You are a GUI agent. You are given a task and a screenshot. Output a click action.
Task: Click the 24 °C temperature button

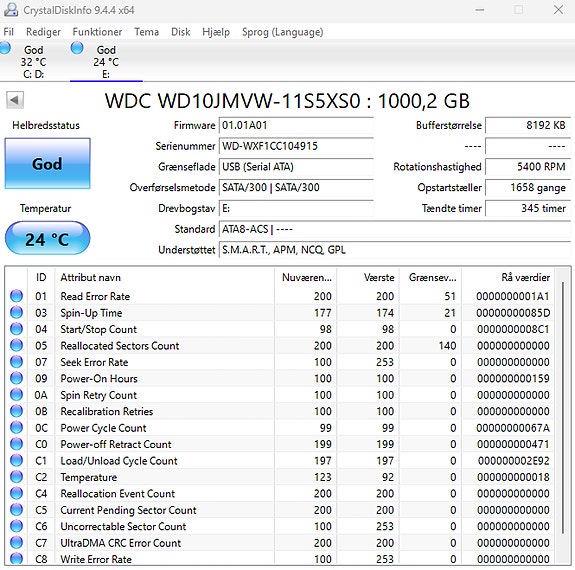pyautogui.click(x=47, y=239)
